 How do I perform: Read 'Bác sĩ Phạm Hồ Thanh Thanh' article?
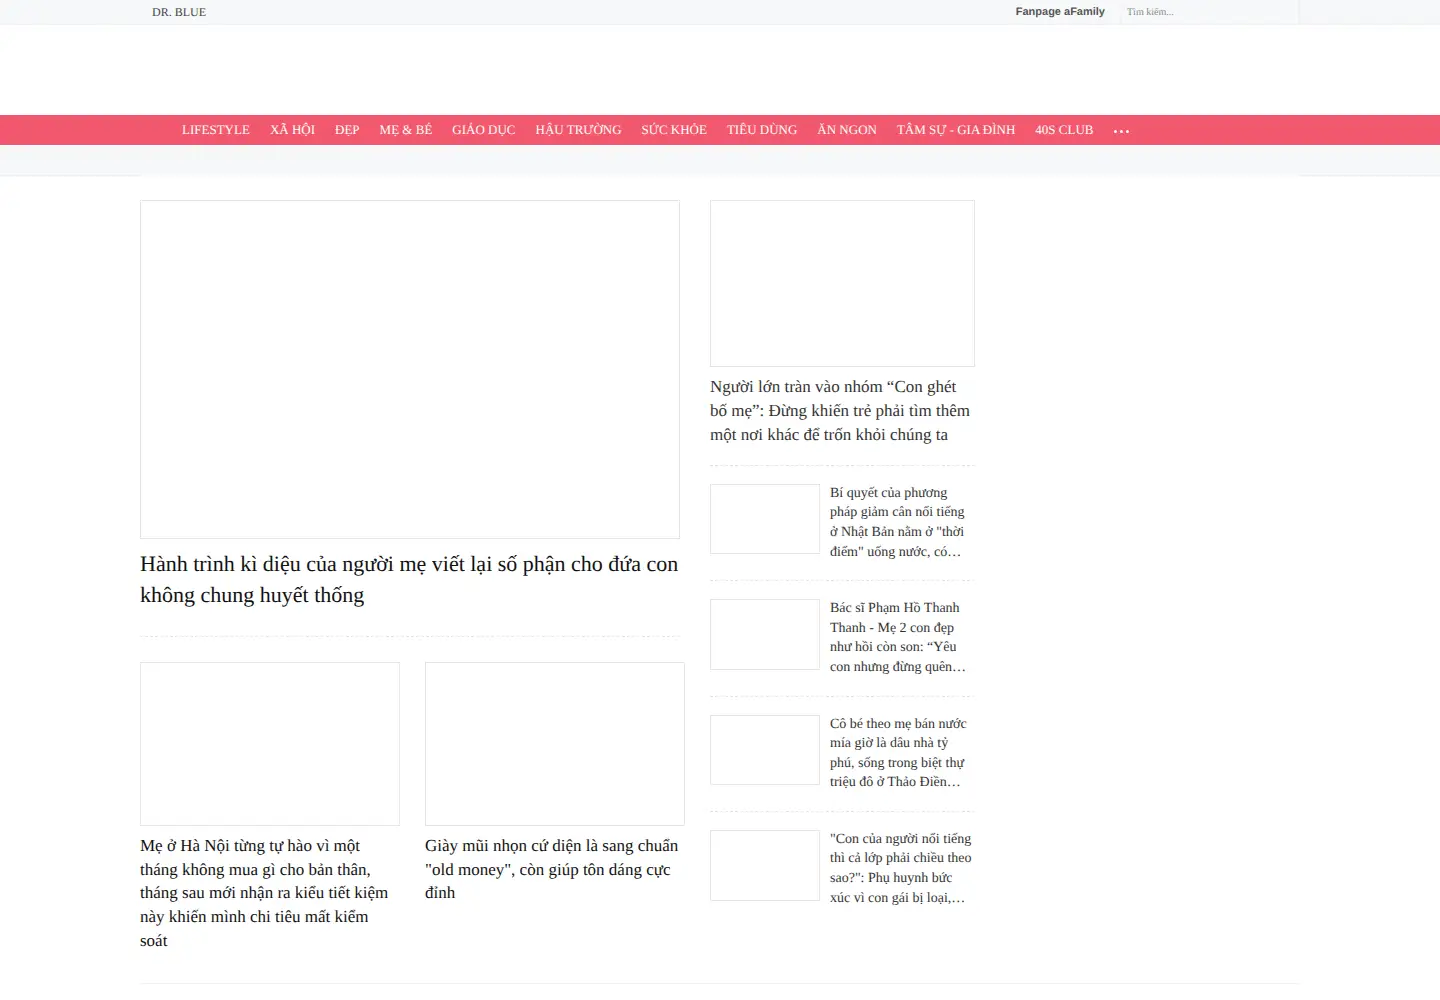click(x=898, y=637)
